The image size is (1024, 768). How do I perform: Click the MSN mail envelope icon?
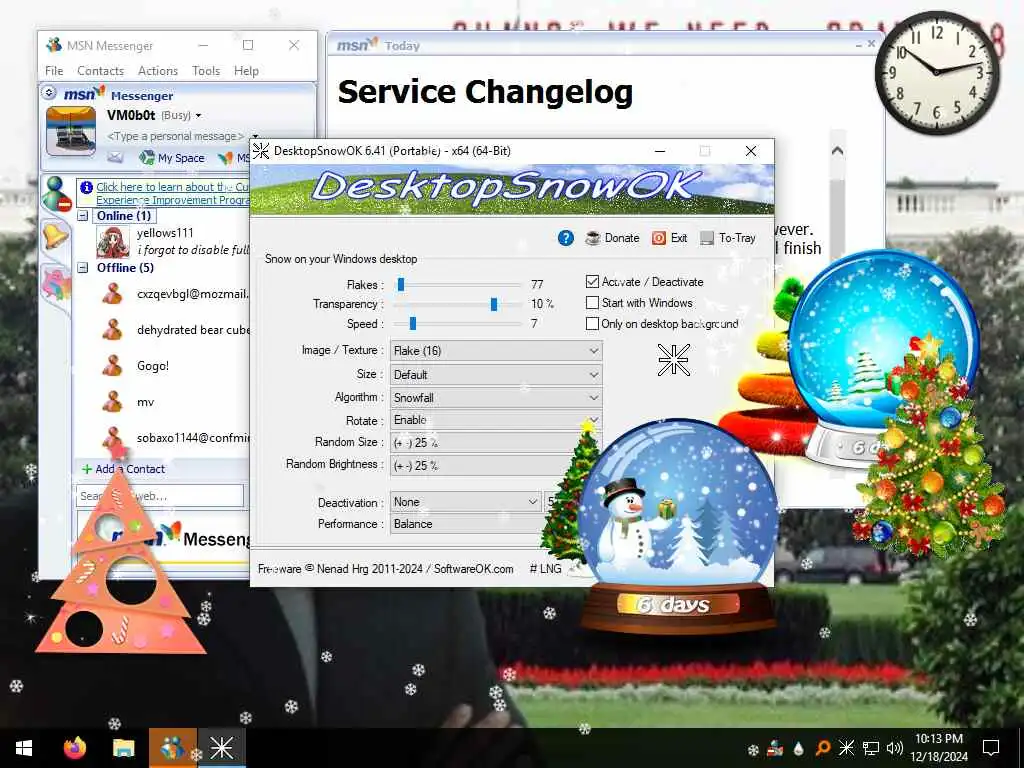(x=115, y=157)
